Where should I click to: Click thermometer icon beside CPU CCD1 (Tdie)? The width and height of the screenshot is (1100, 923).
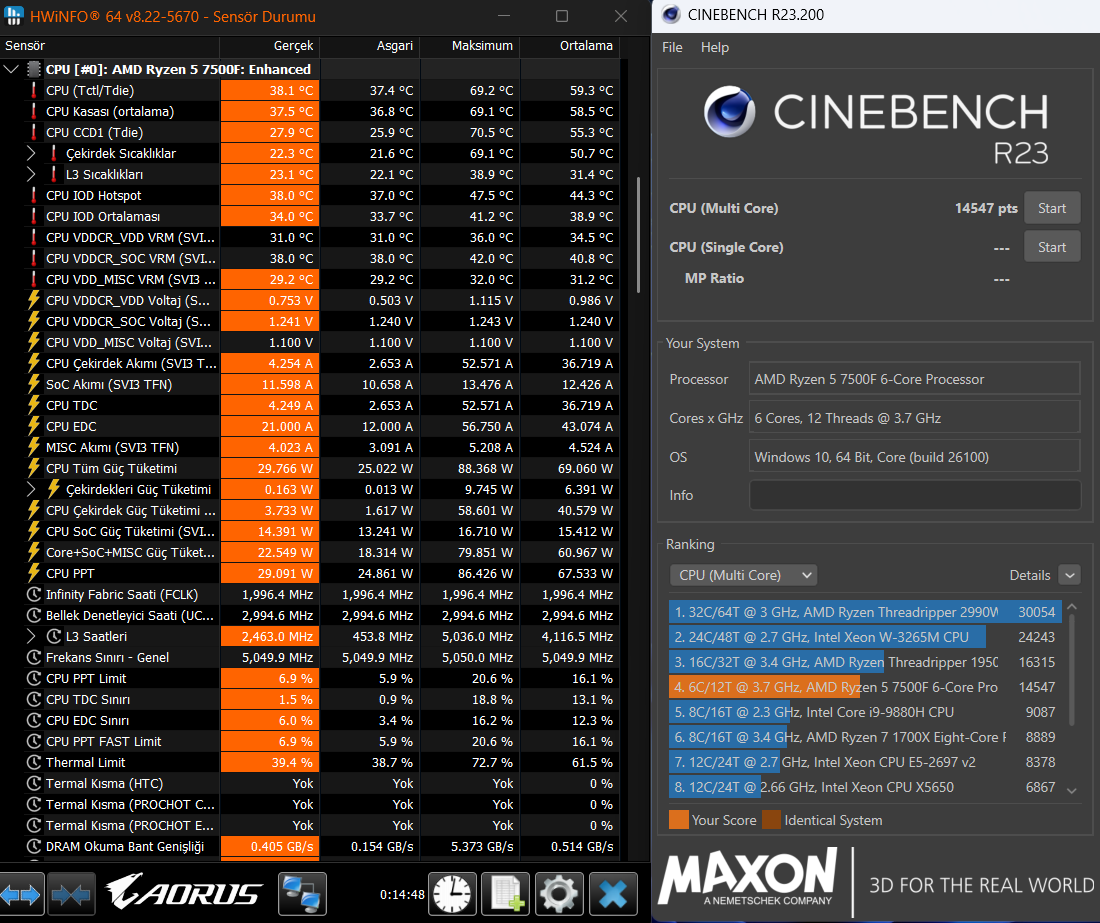pyautogui.click(x=33, y=133)
